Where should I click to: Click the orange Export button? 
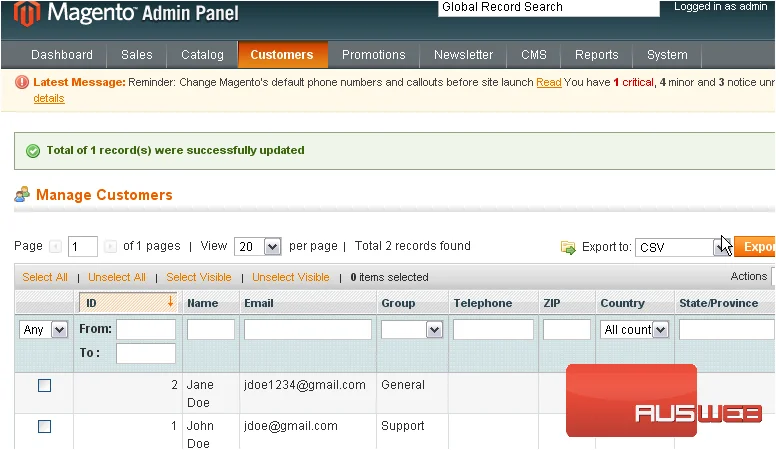point(755,247)
